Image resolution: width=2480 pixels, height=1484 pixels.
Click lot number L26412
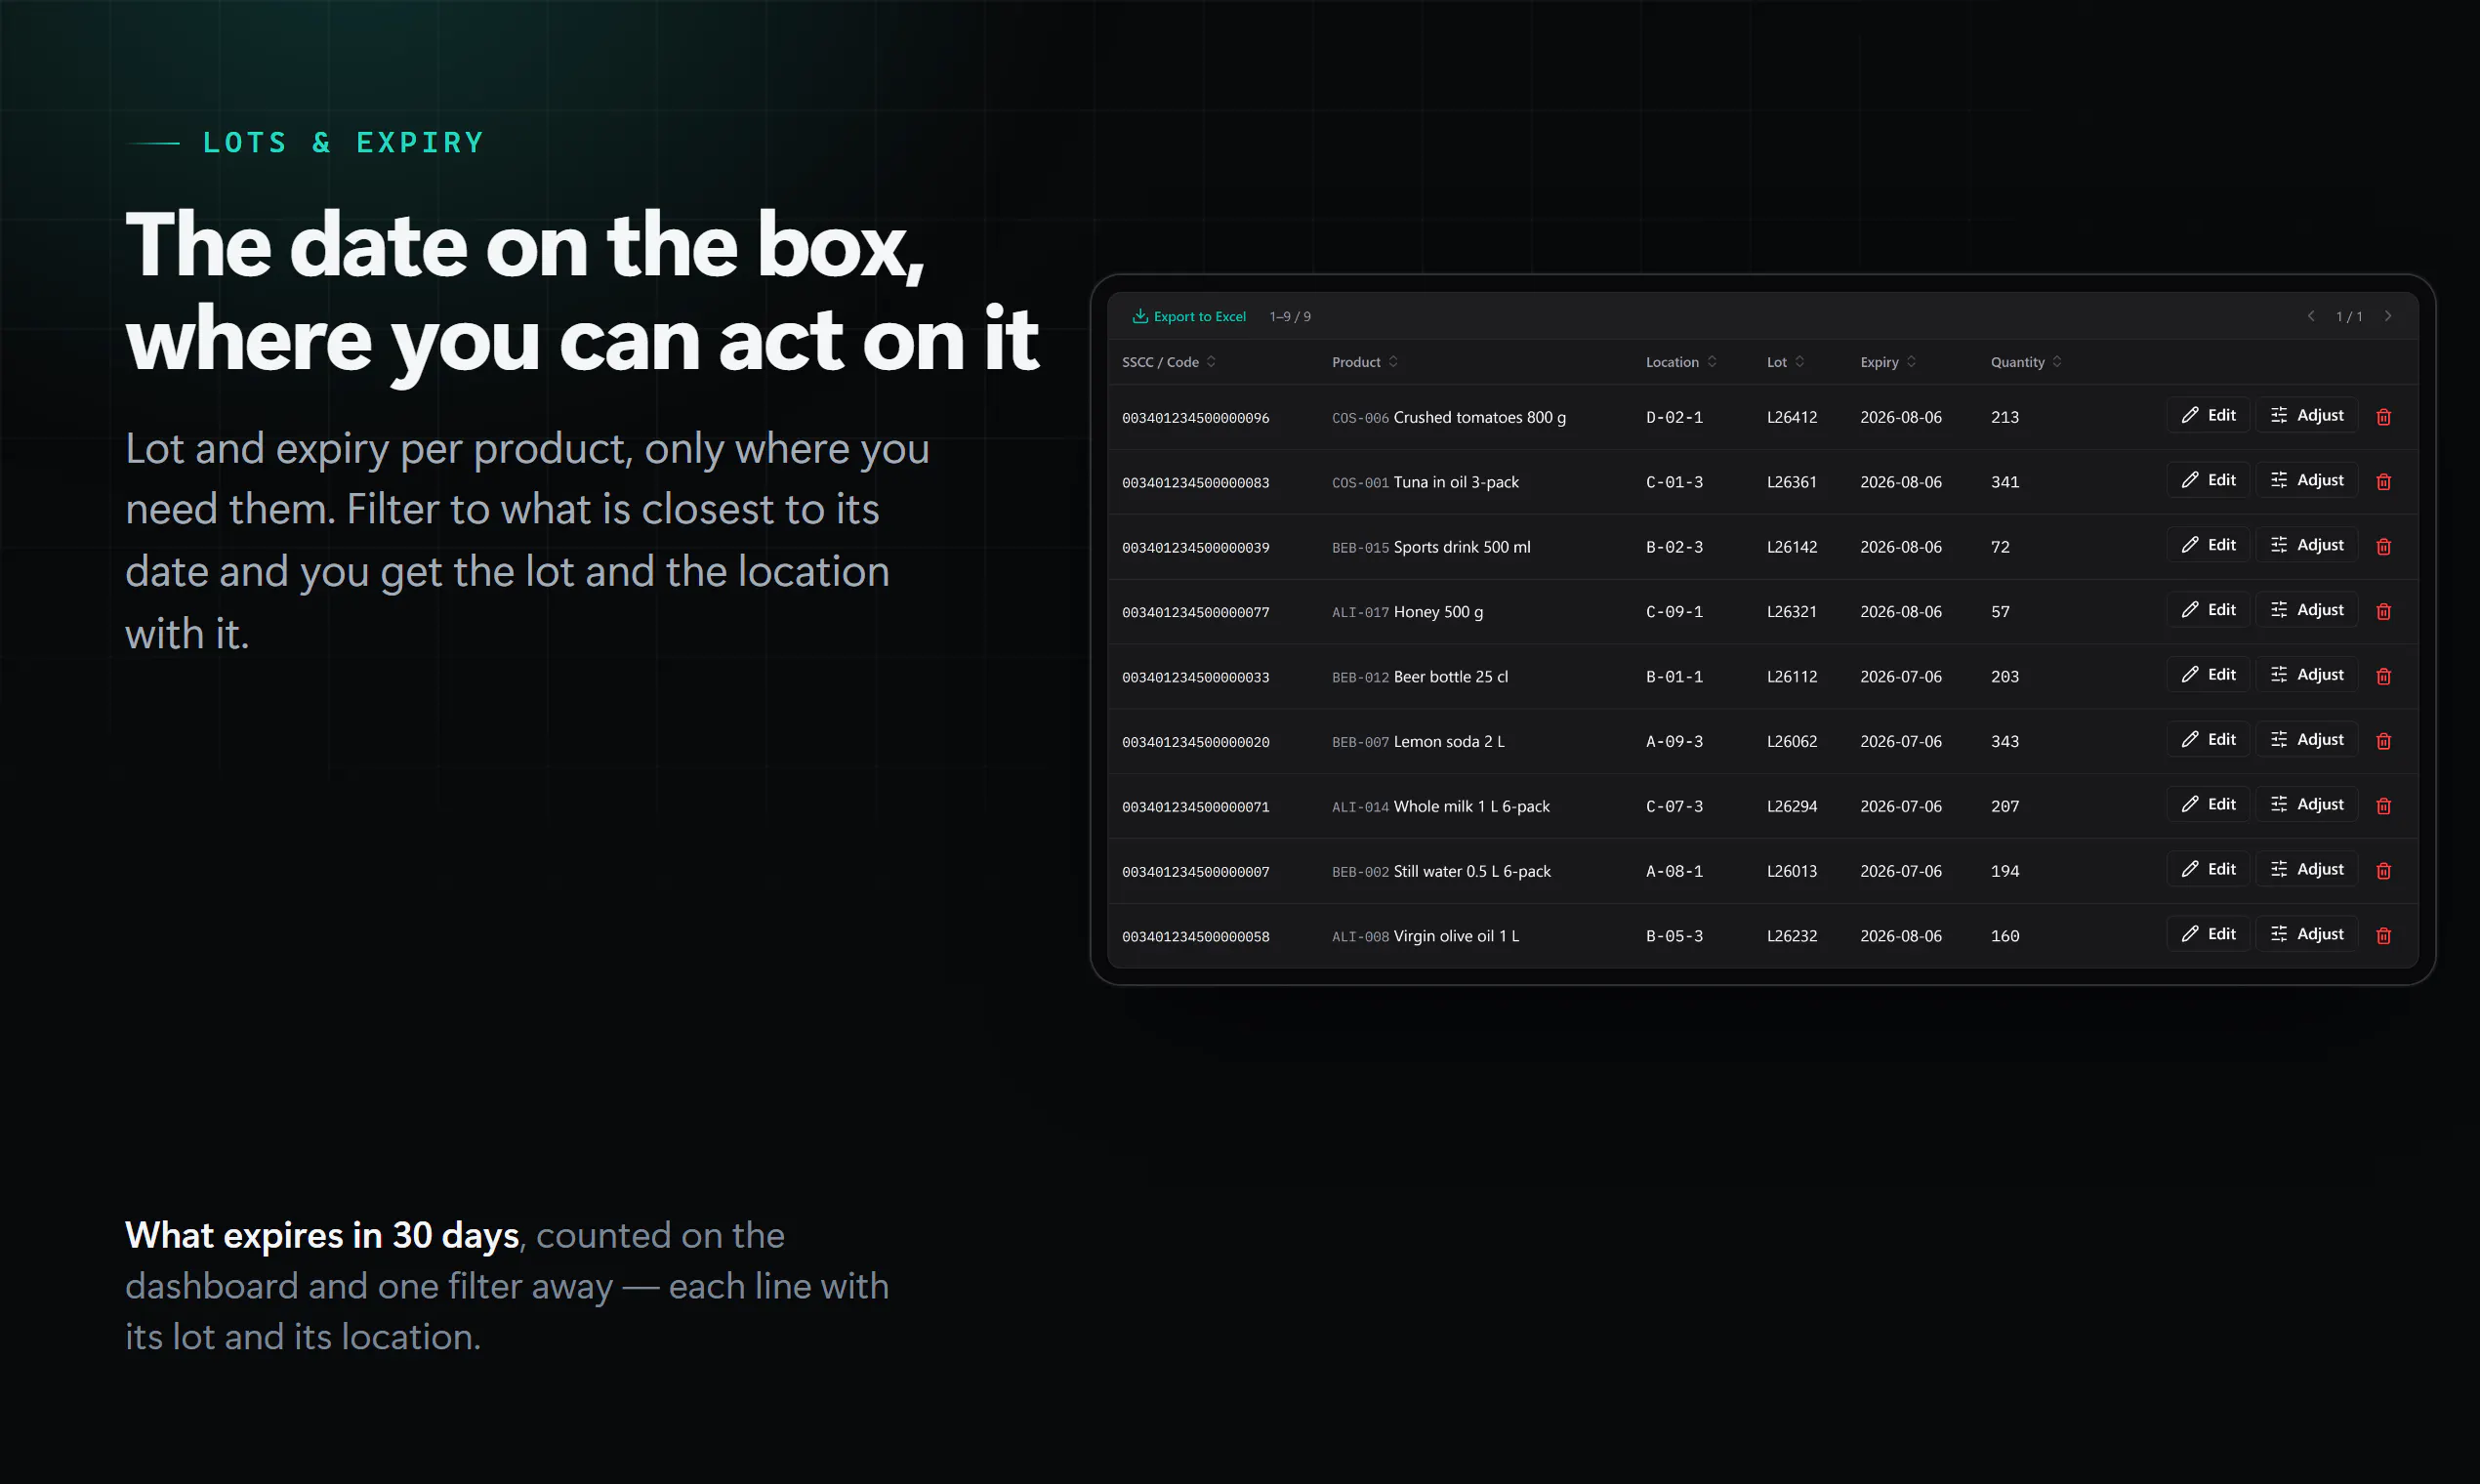[1792, 417]
